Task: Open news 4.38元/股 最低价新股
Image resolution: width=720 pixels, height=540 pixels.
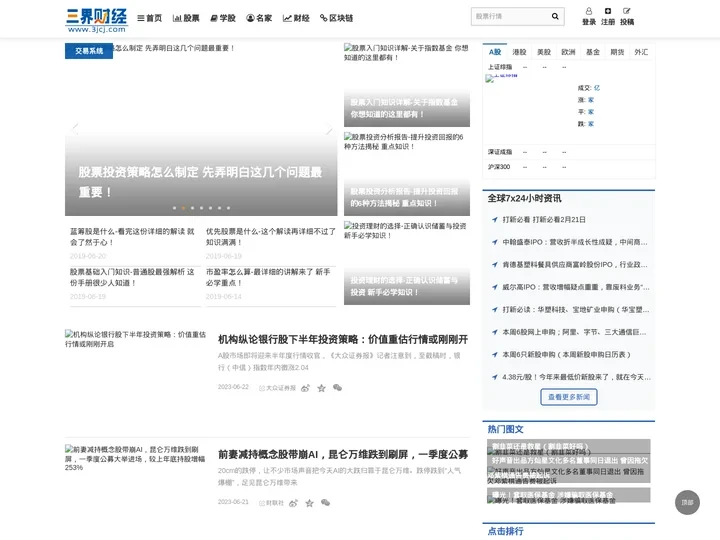Action: coord(577,377)
